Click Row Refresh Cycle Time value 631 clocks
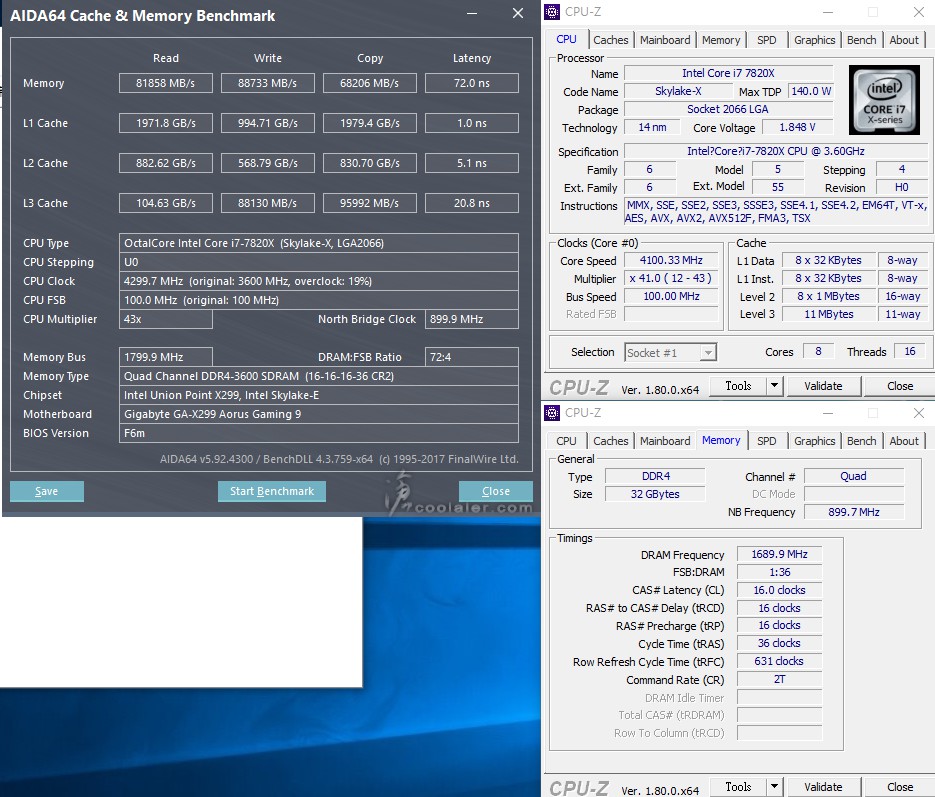The width and height of the screenshot is (935, 797). pos(779,661)
